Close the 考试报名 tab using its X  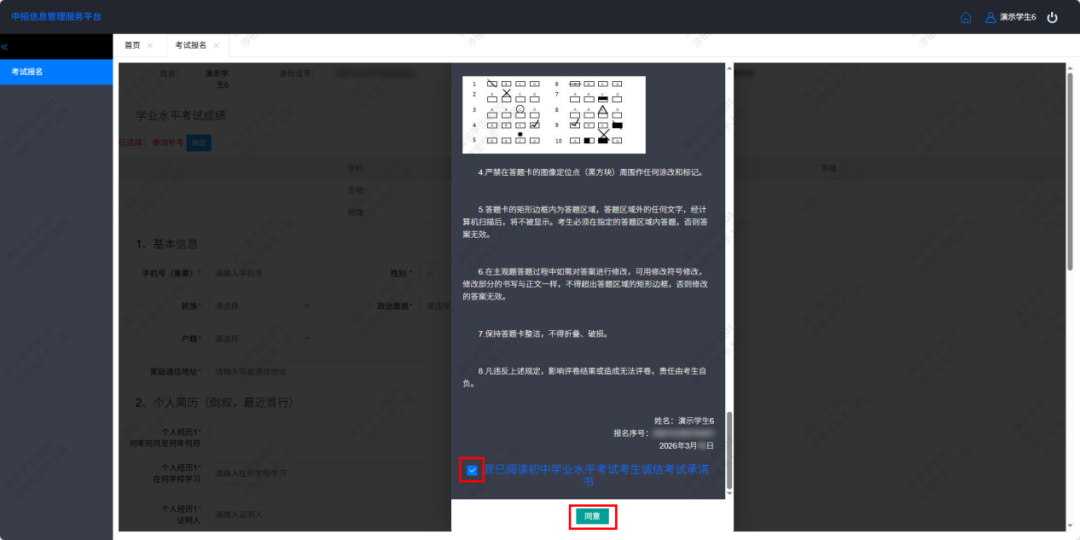(x=216, y=46)
